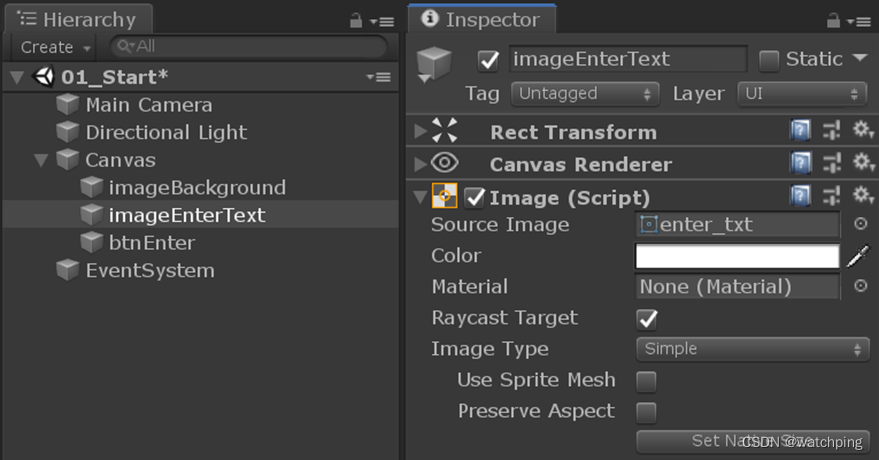This screenshot has width=879, height=460.
Task: Collapse the Image (Script) component
Action: [420, 197]
